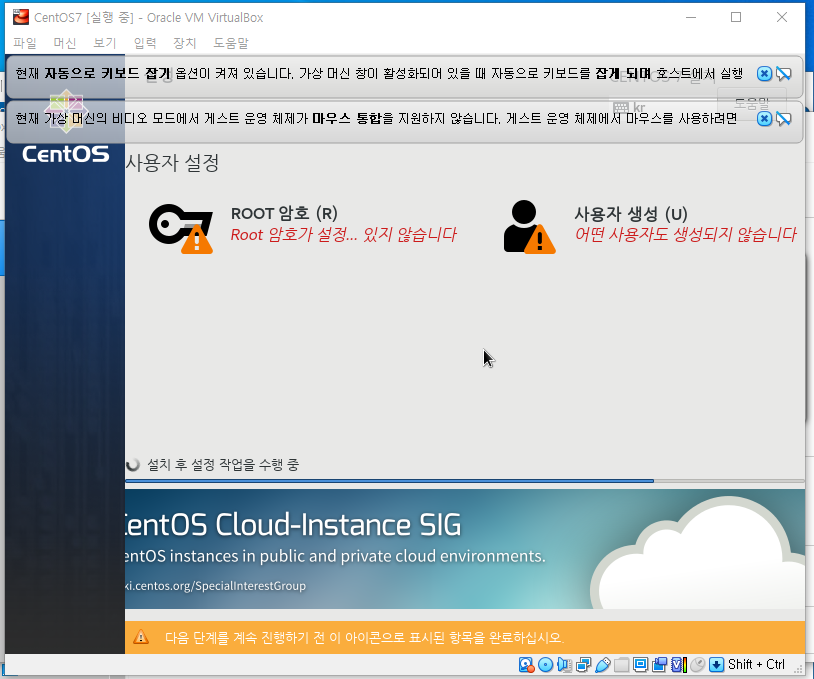This screenshot has height=679, width=814.
Task: Click the kr keyboard layout indicator
Action: click(629, 107)
